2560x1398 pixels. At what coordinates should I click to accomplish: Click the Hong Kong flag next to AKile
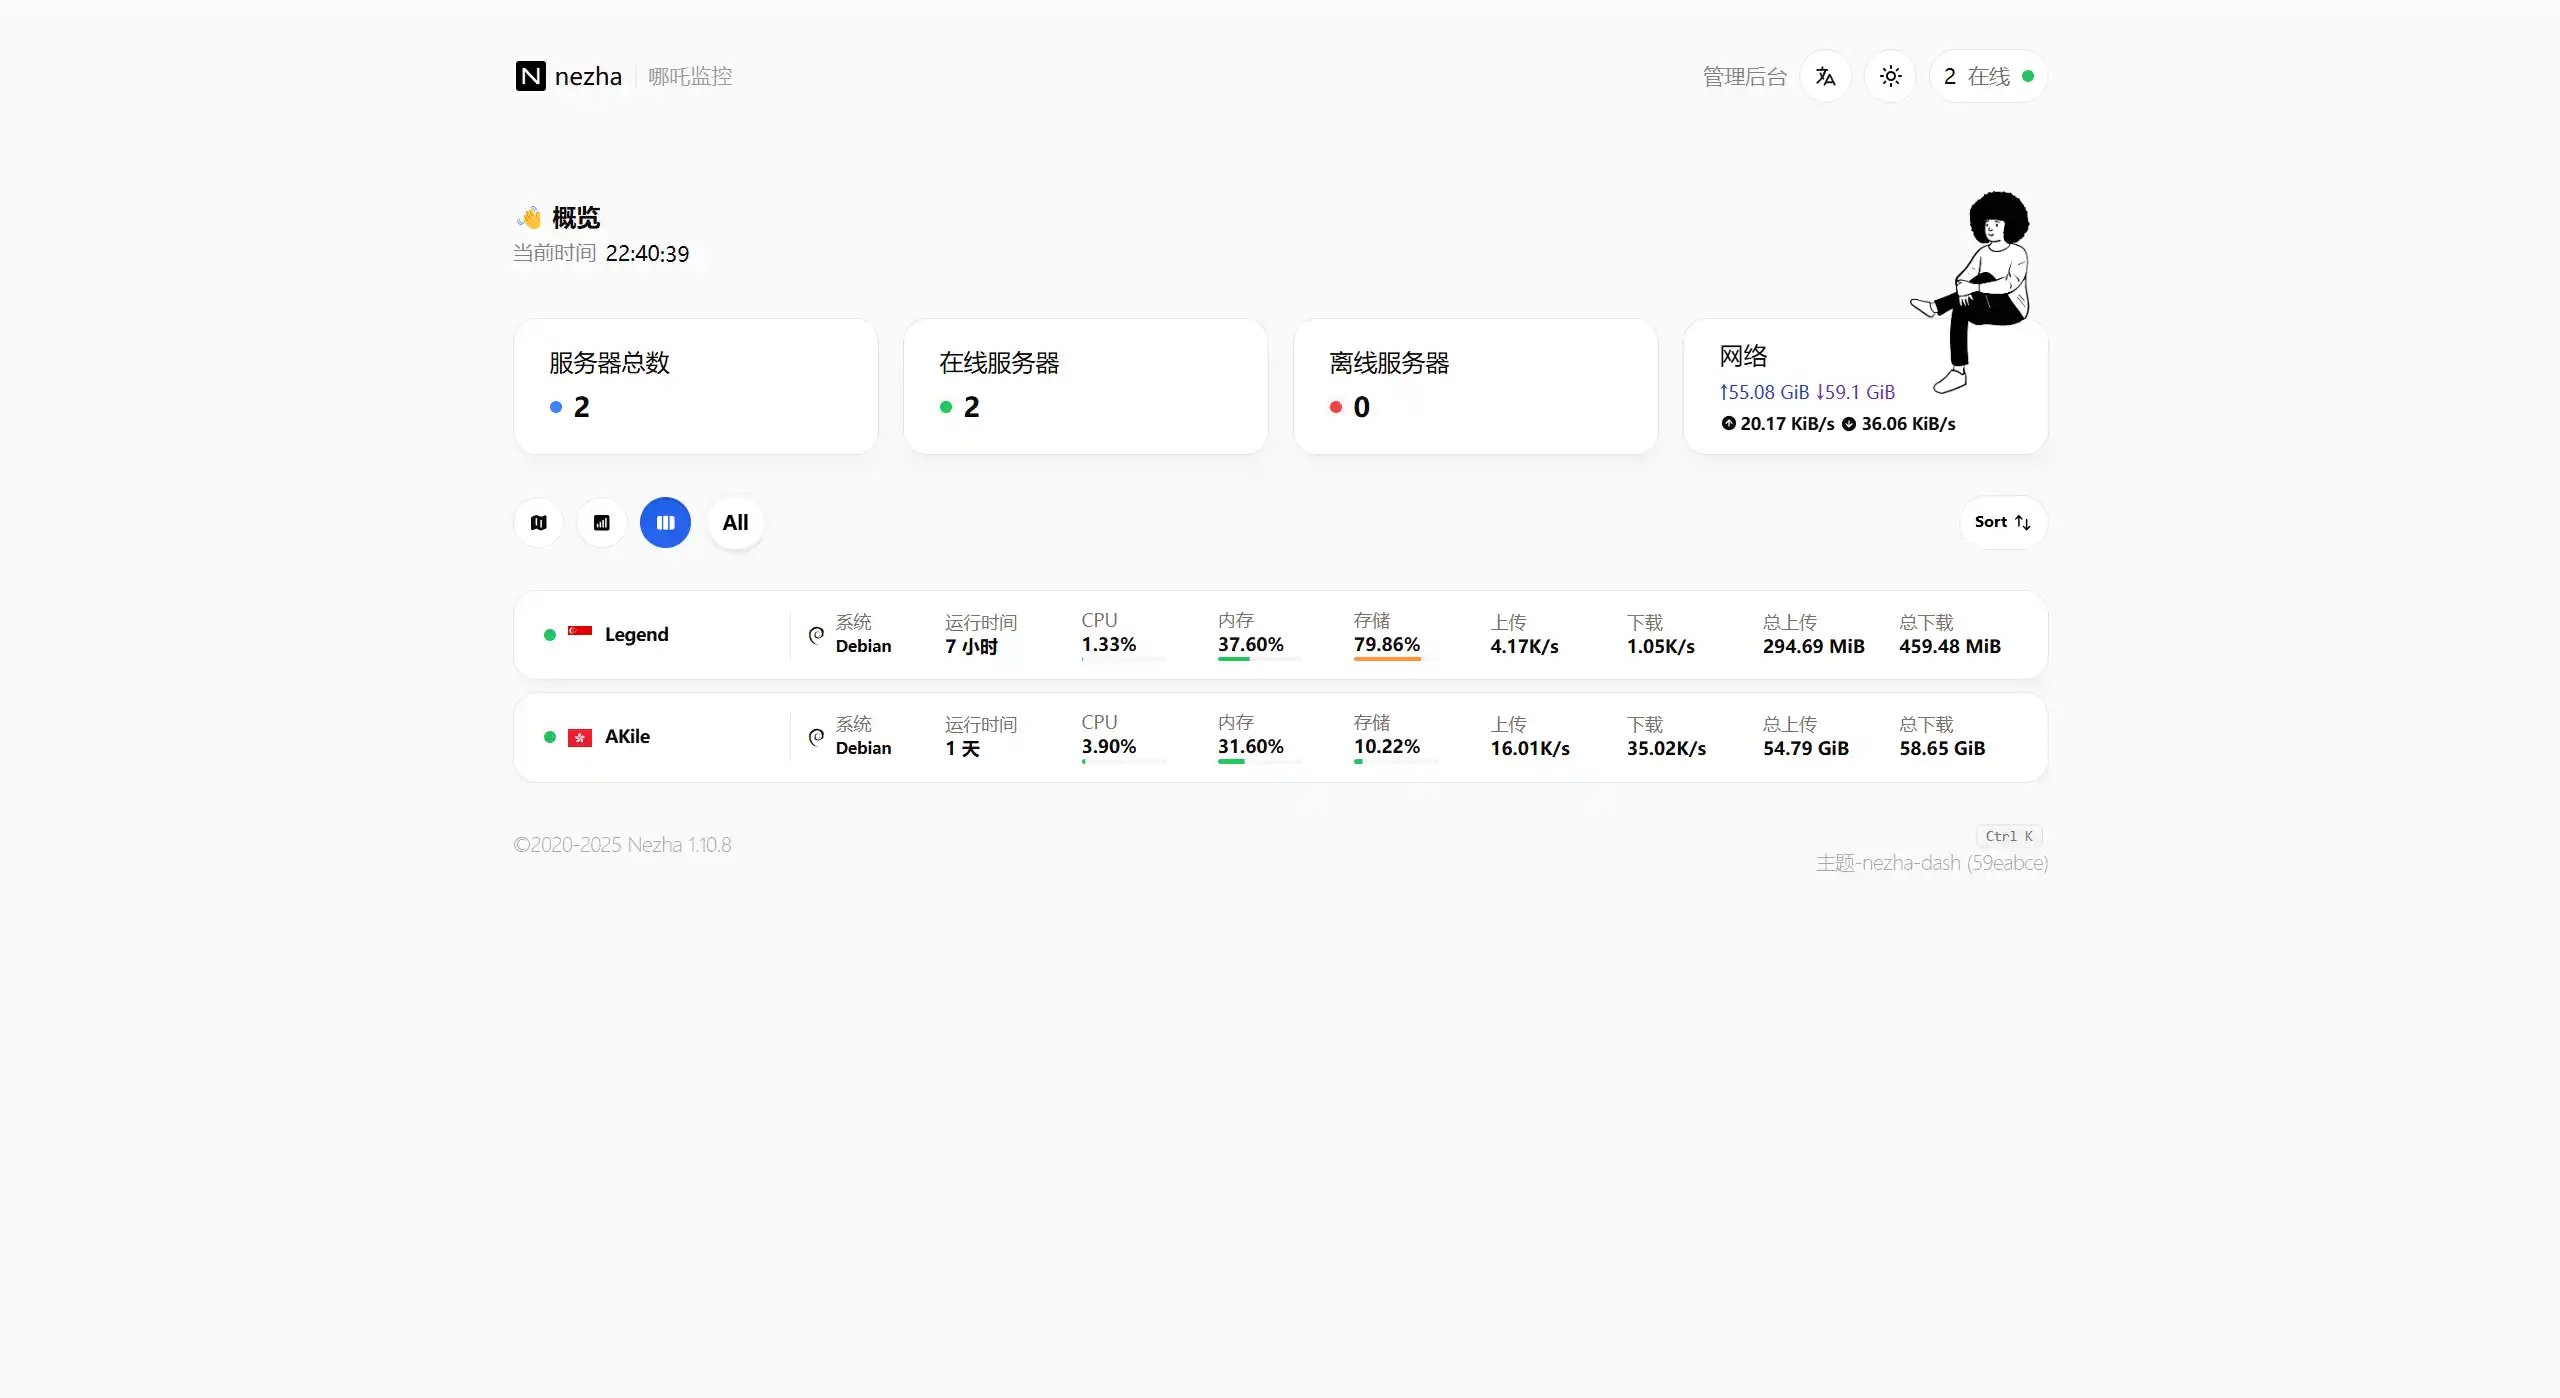(580, 737)
